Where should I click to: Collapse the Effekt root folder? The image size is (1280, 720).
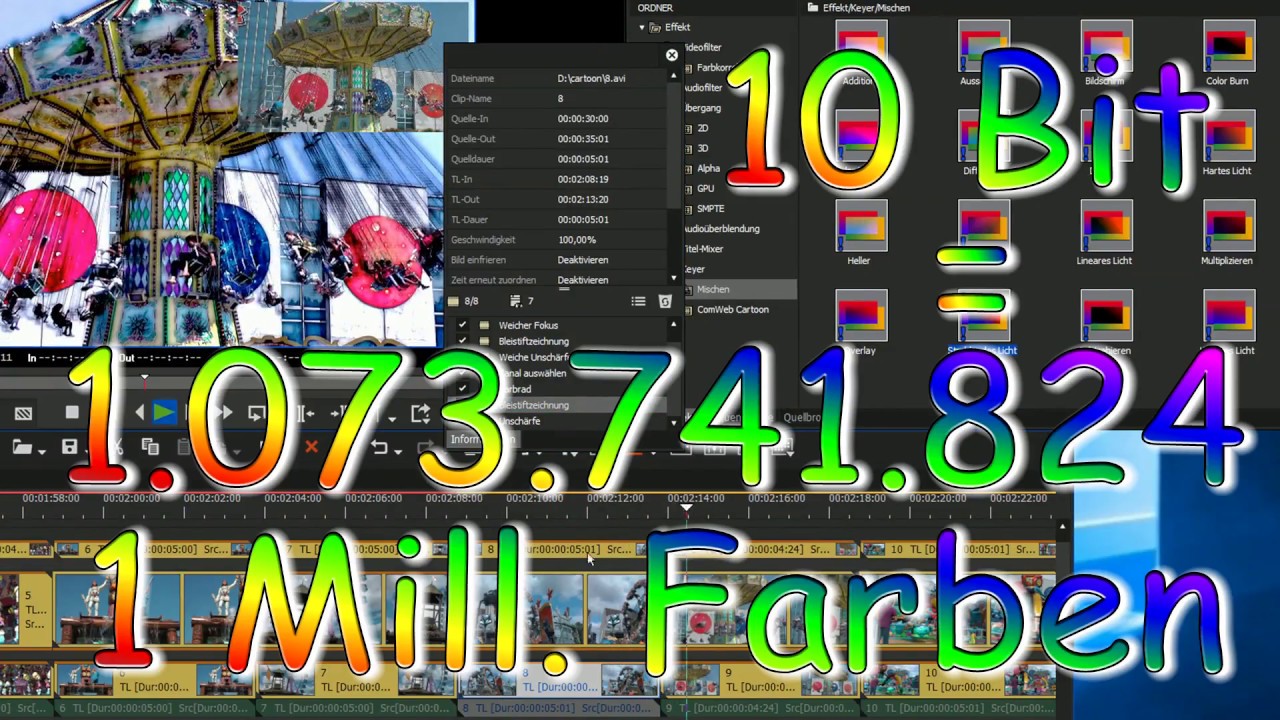[x=642, y=28]
